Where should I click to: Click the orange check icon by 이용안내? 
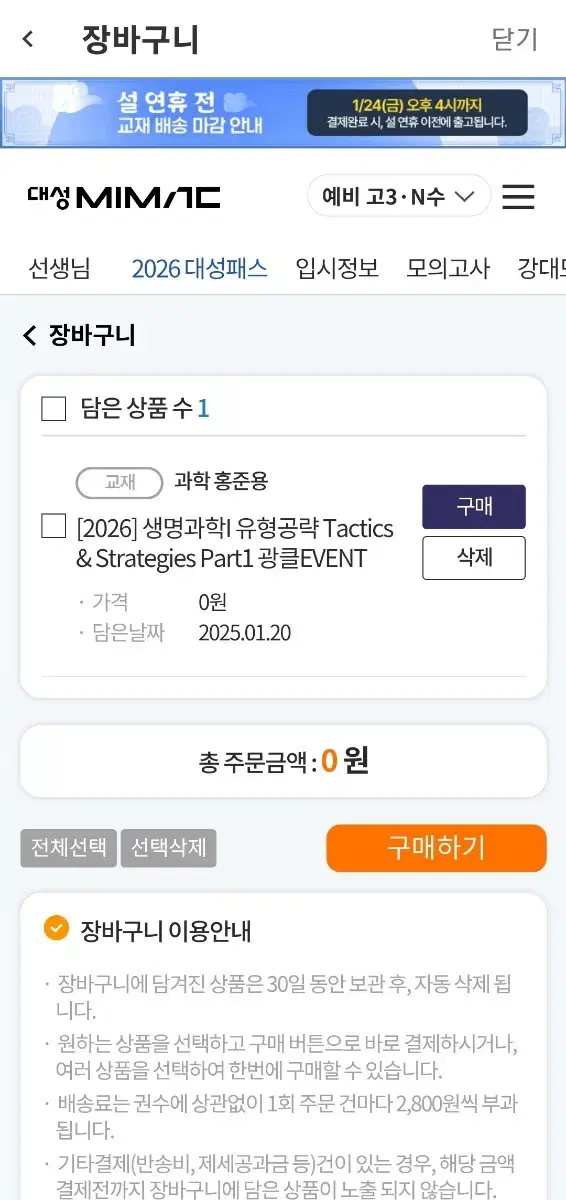tap(56, 929)
